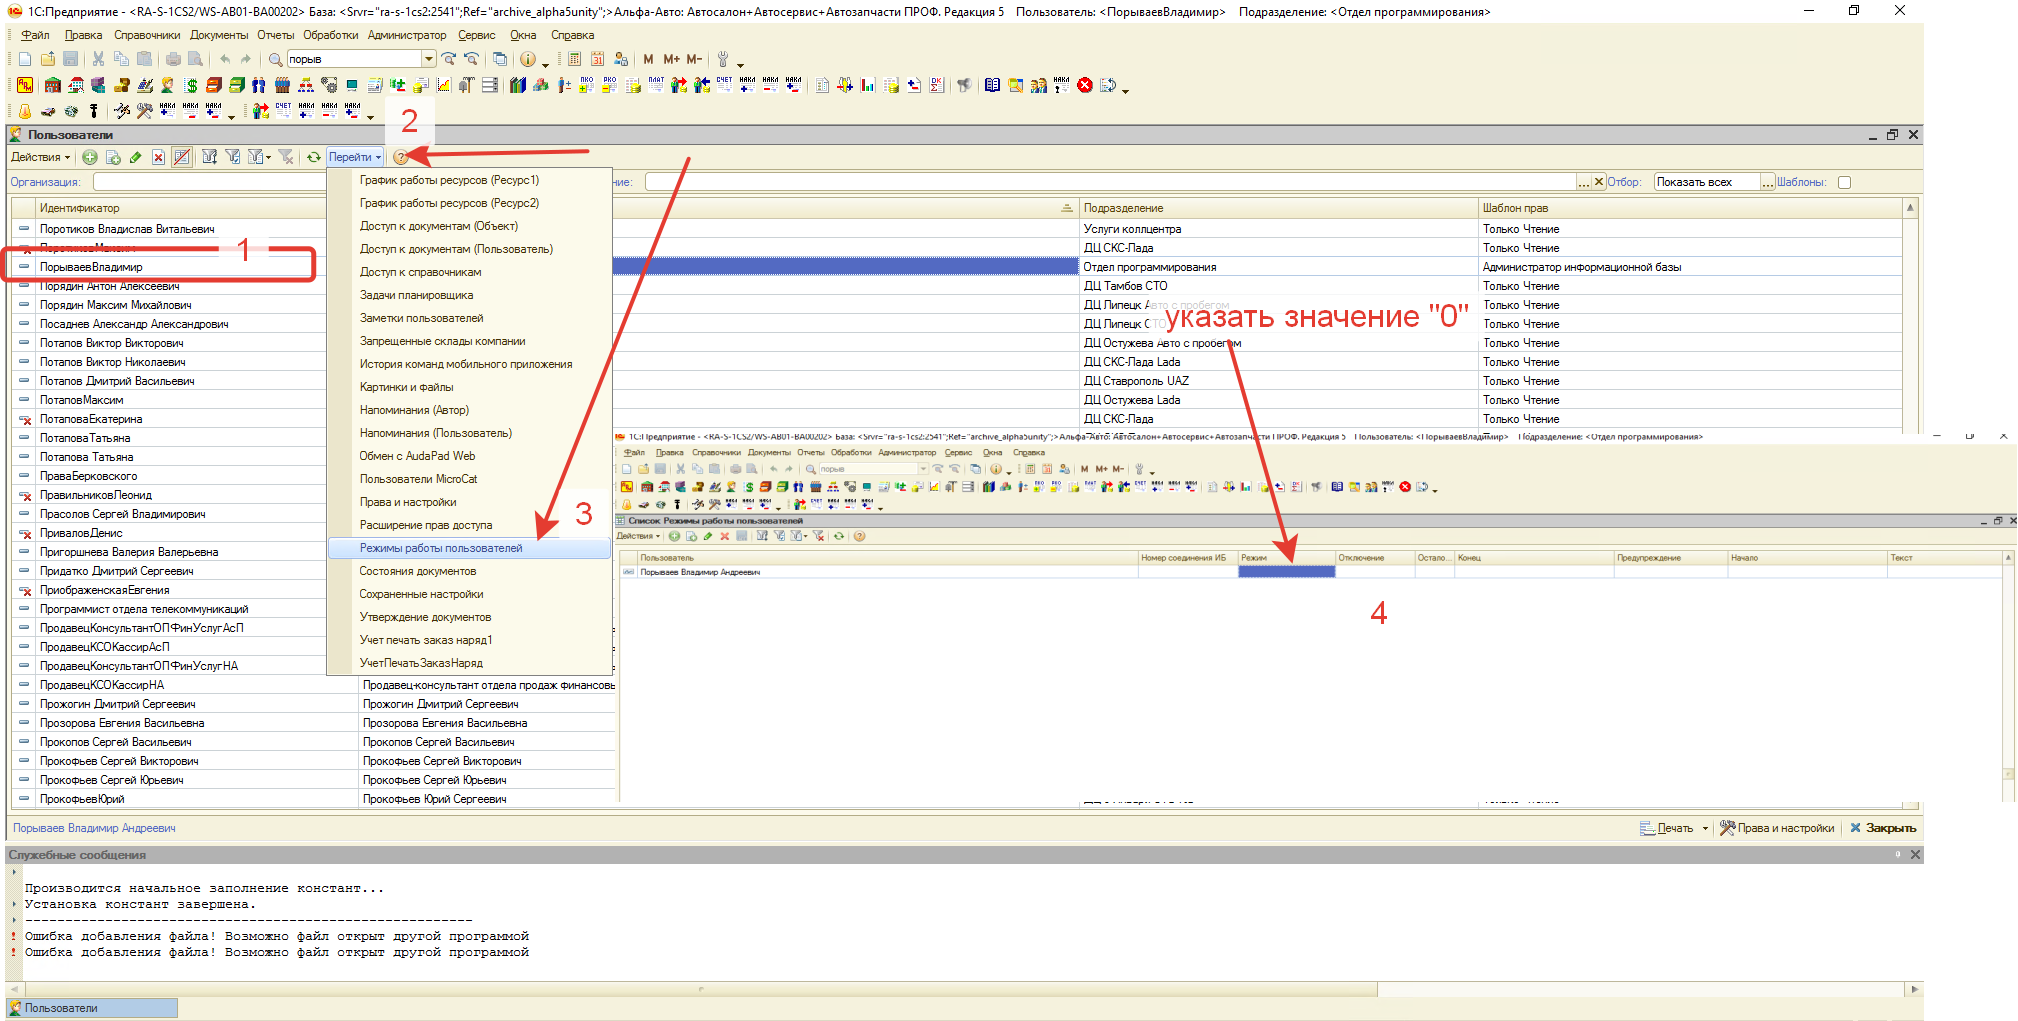The image size is (2018, 1021).
Task: Open the Администратор menu
Action: point(406,35)
